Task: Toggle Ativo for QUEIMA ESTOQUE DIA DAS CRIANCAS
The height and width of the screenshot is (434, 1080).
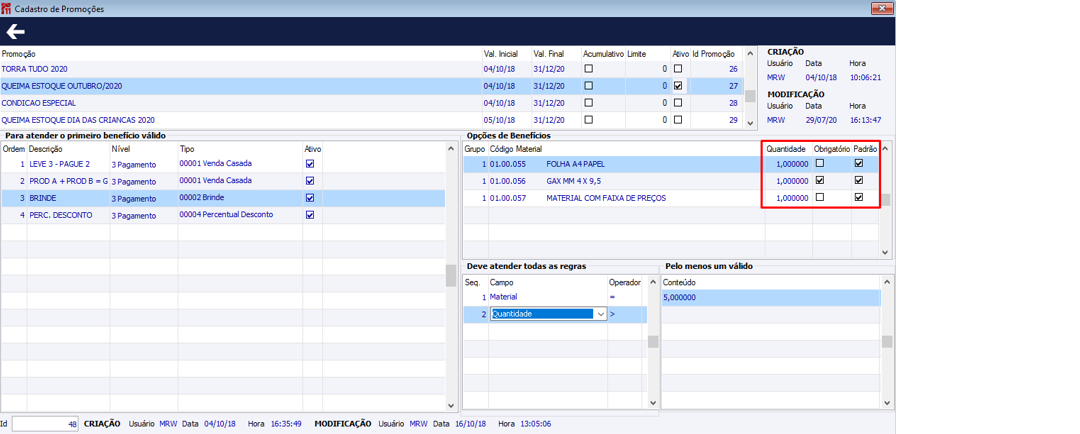Action: 678,120
